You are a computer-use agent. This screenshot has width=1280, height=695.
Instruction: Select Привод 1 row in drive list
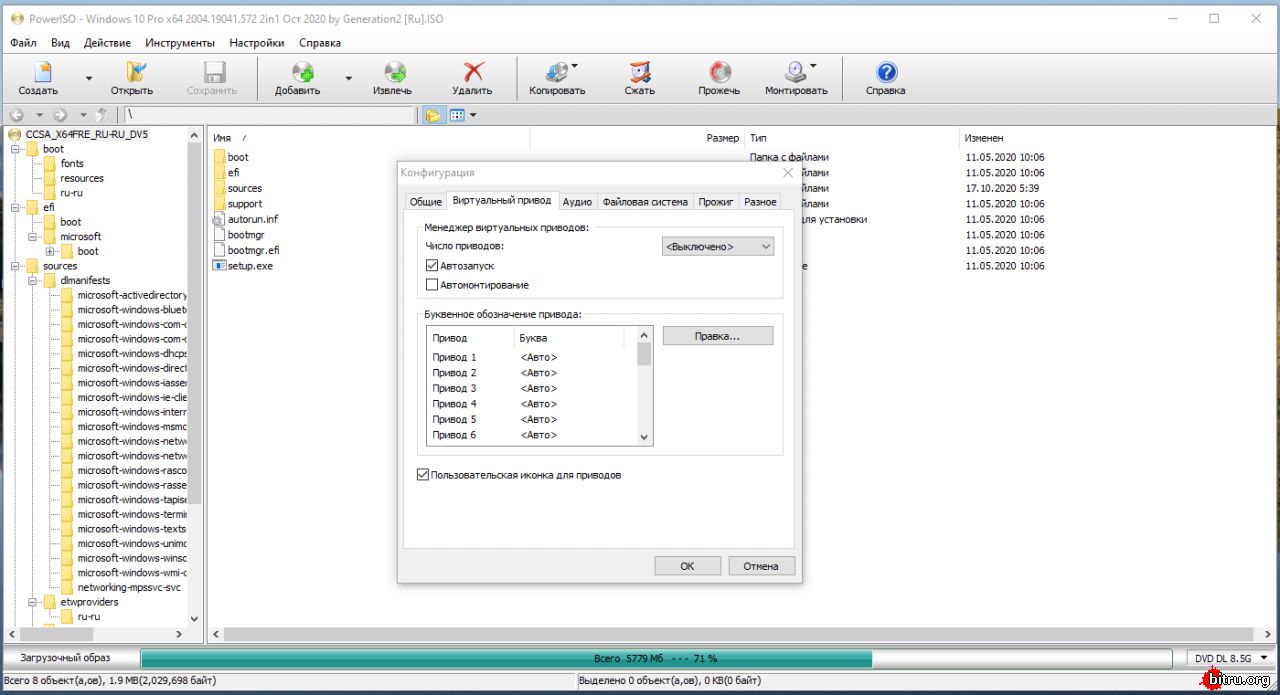(531, 357)
